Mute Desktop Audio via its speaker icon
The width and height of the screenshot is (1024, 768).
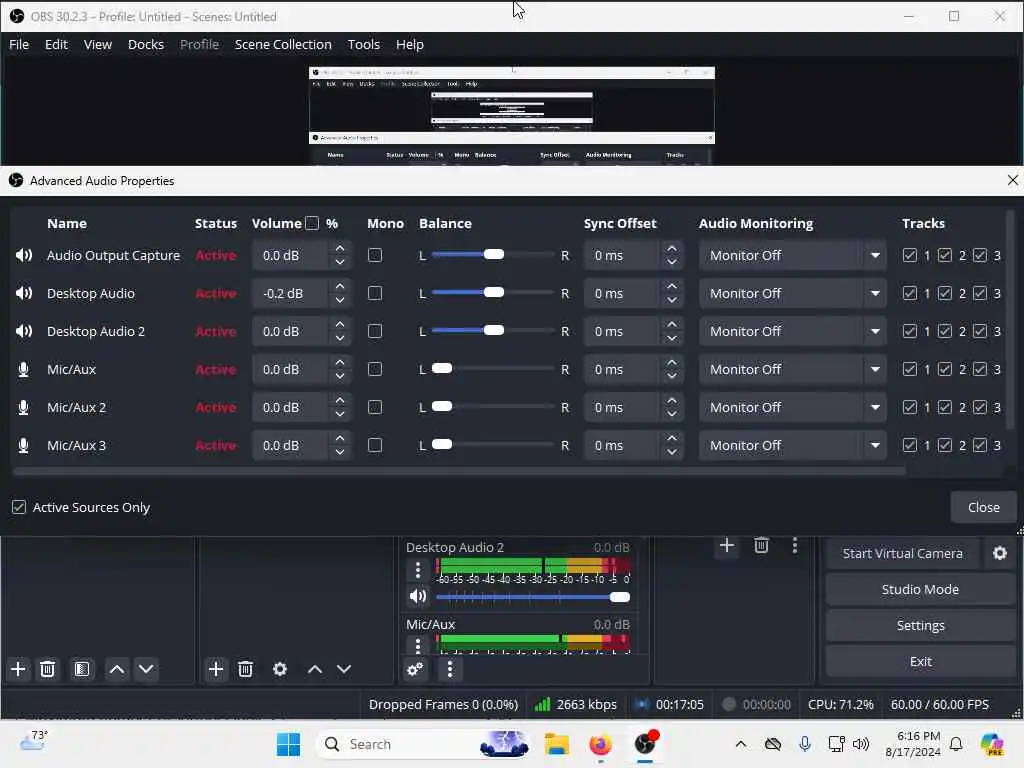24,293
